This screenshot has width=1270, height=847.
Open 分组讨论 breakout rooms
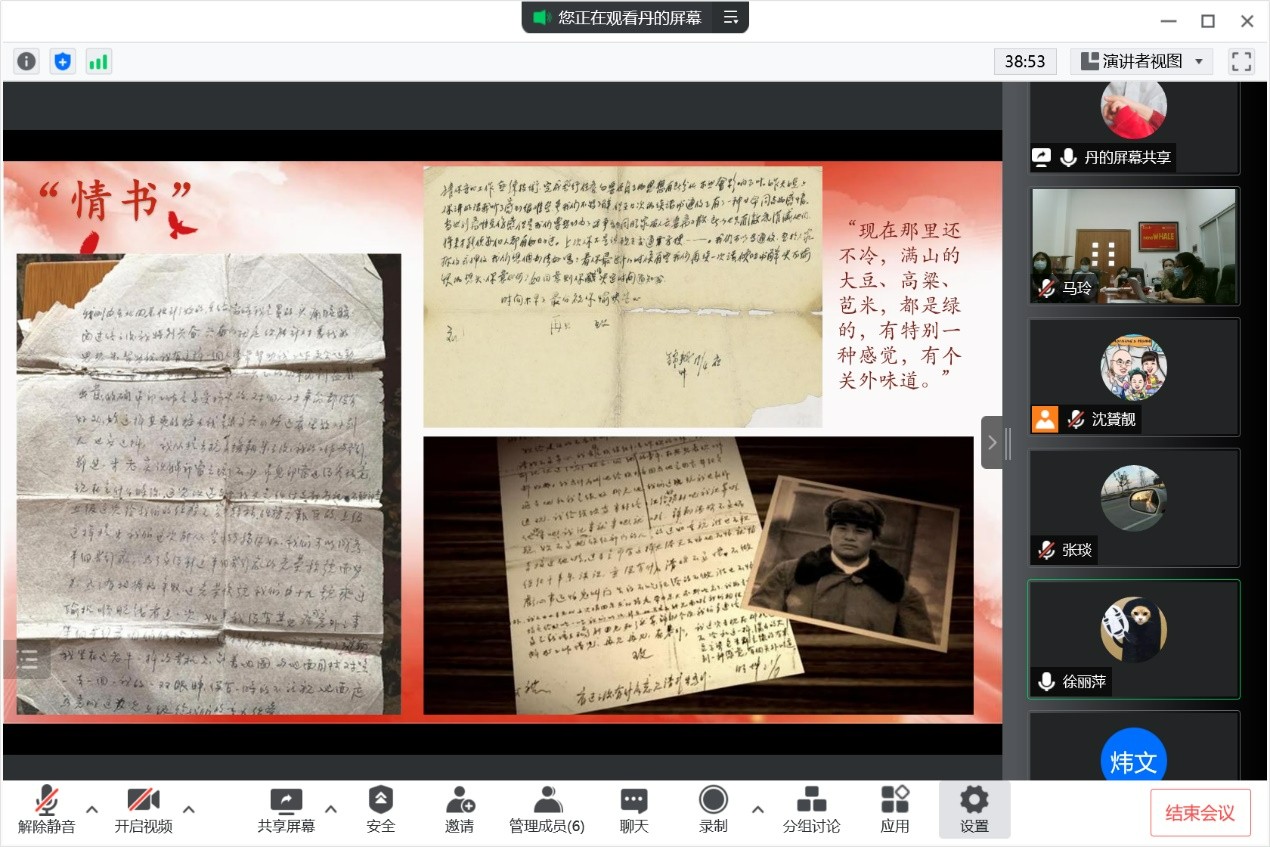pos(811,809)
